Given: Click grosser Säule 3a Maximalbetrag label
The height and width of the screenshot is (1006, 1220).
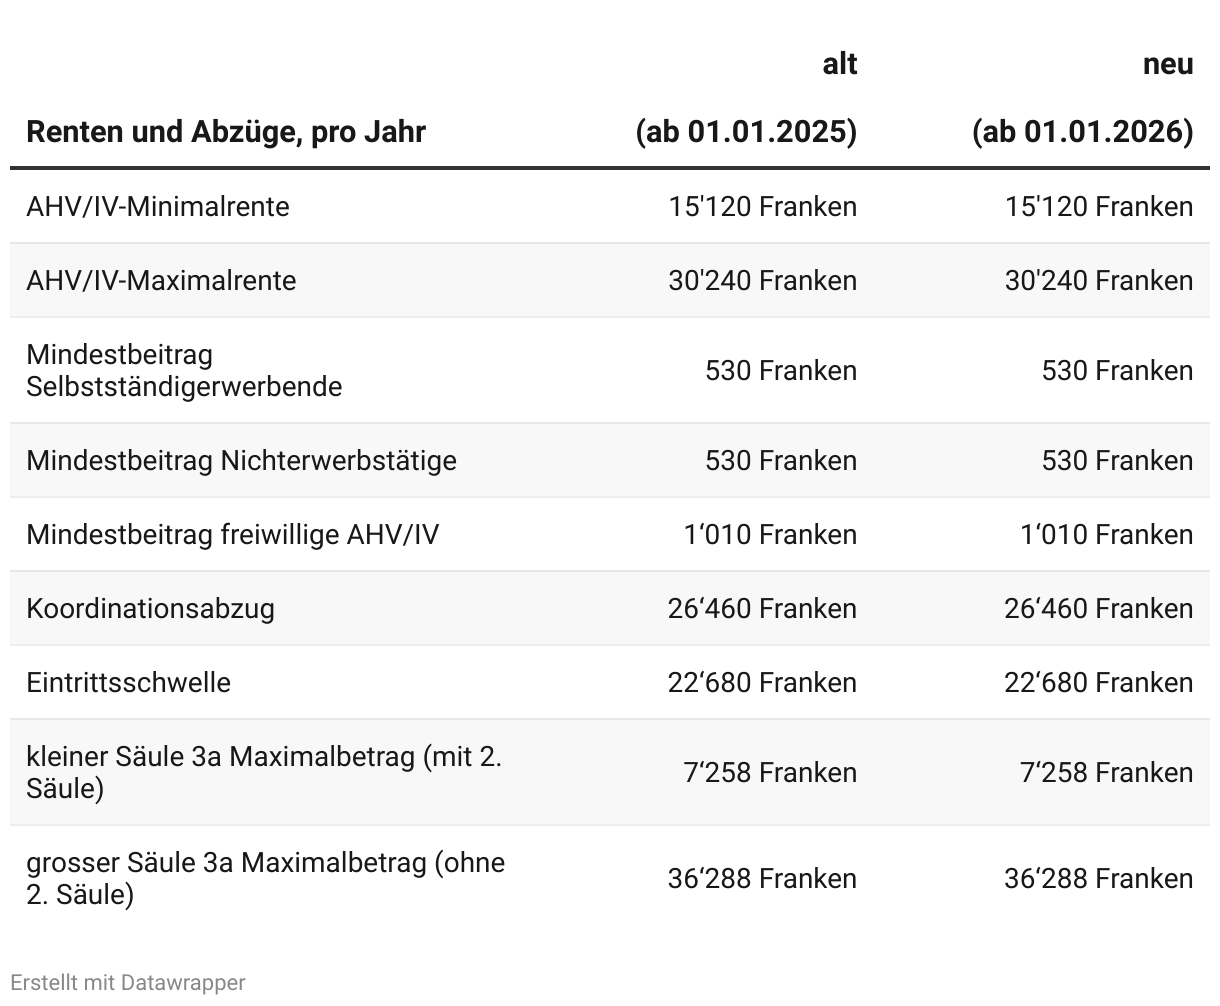Looking at the screenshot, I should pos(265,879).
